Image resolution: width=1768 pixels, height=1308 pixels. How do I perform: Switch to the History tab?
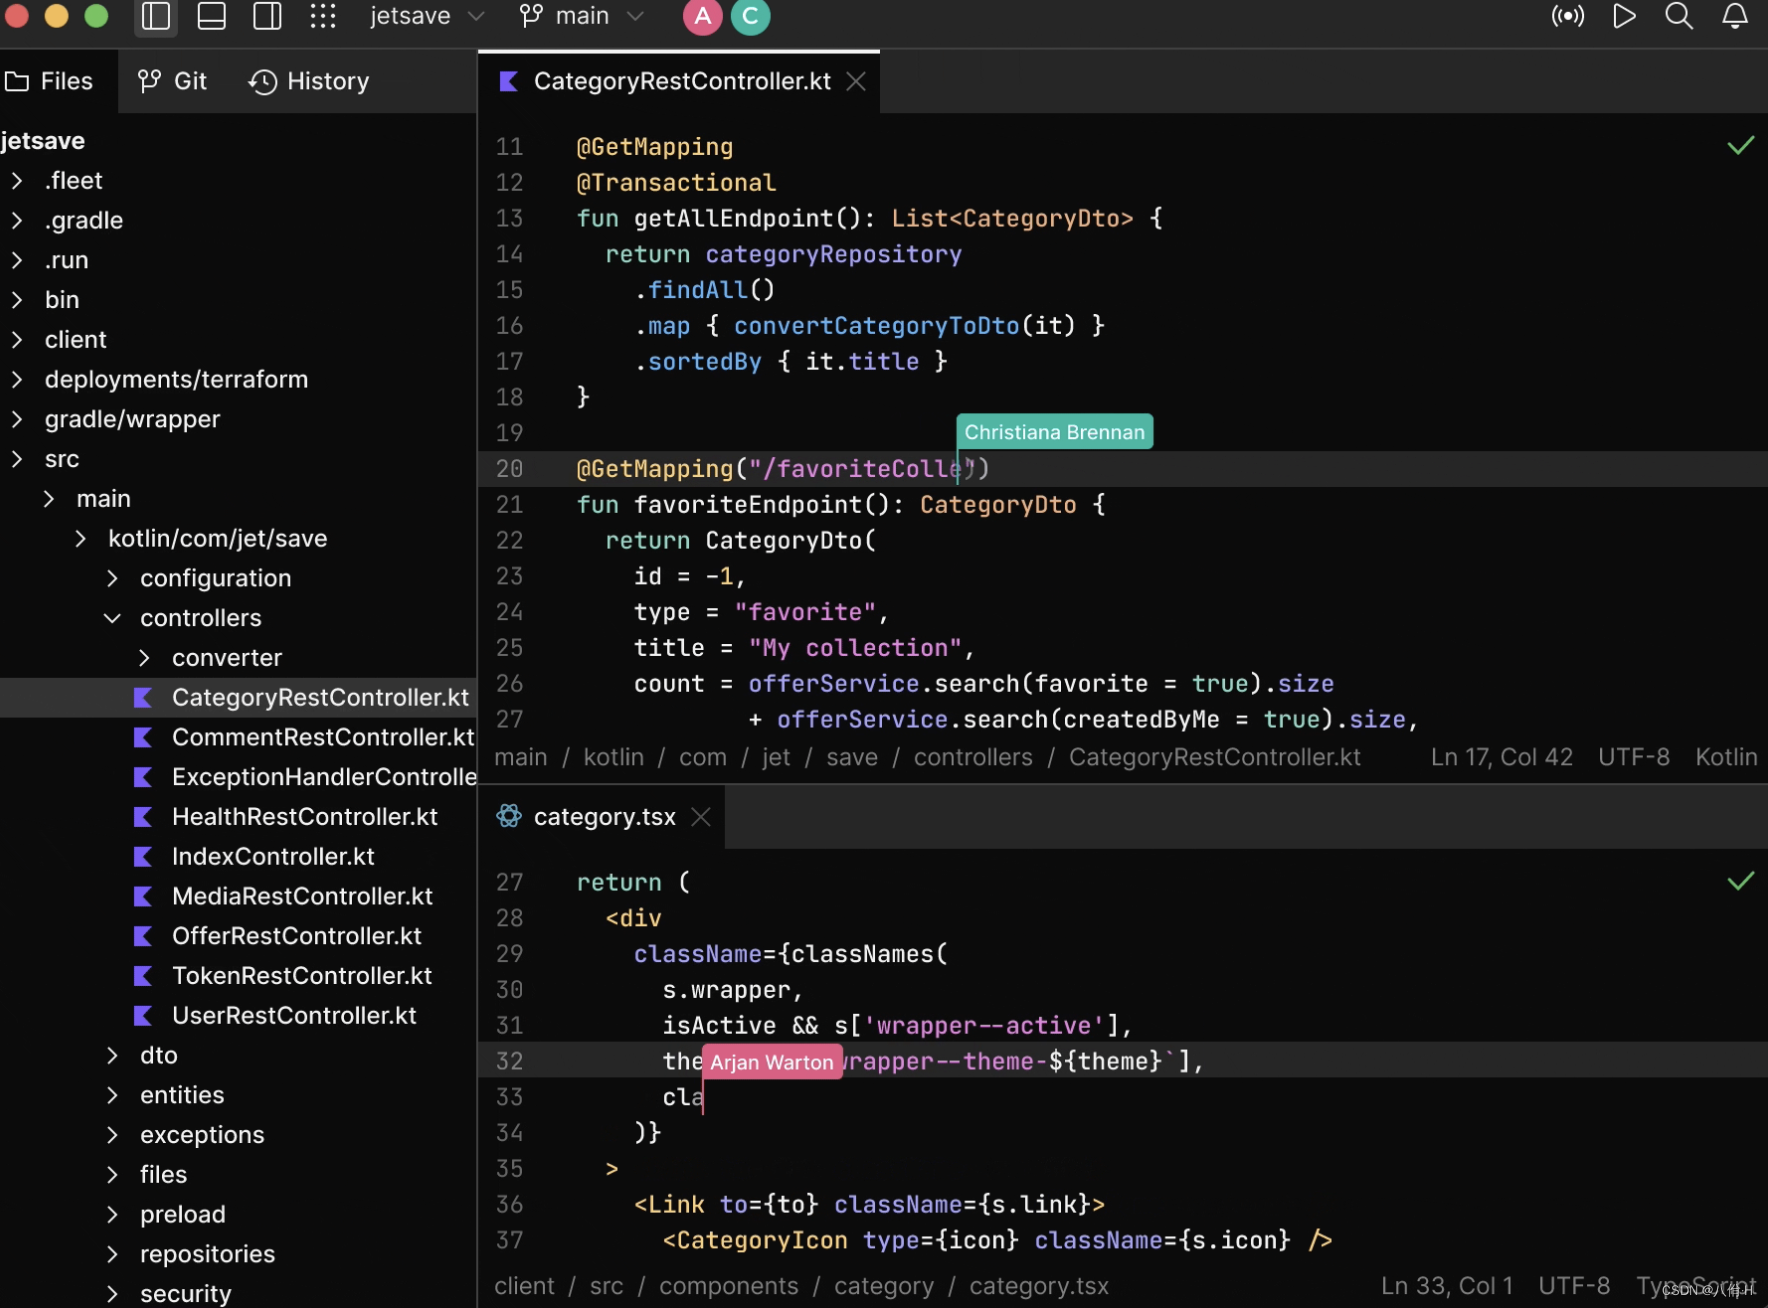coord(309,81)
